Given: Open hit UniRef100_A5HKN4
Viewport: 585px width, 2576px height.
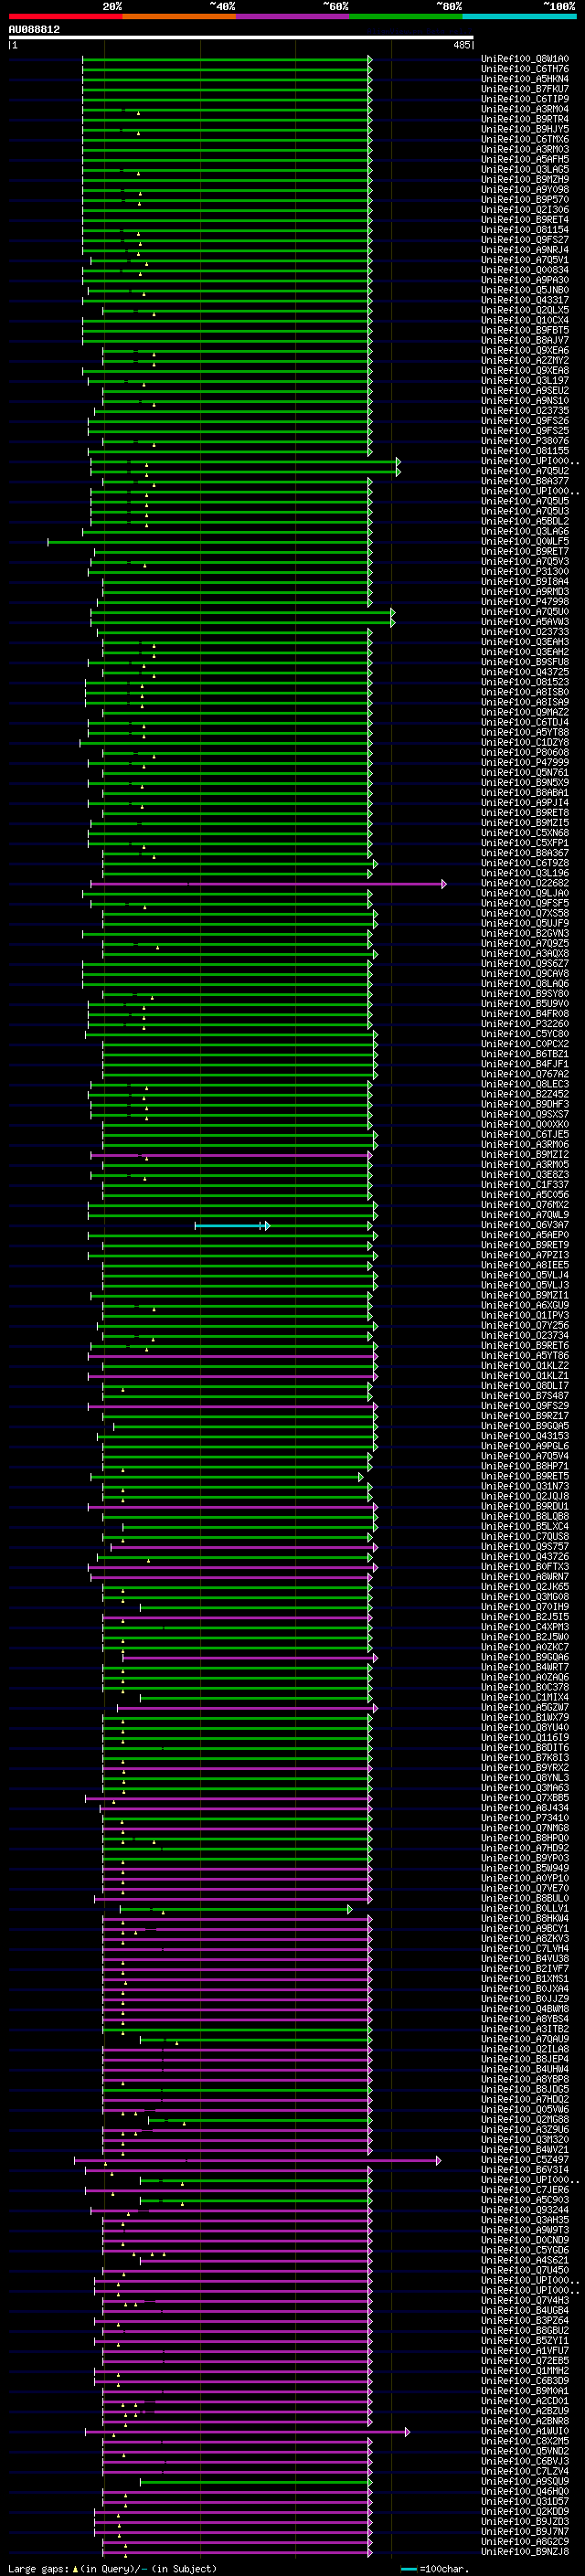Looking at the screenshot, I should click(525, 79).
